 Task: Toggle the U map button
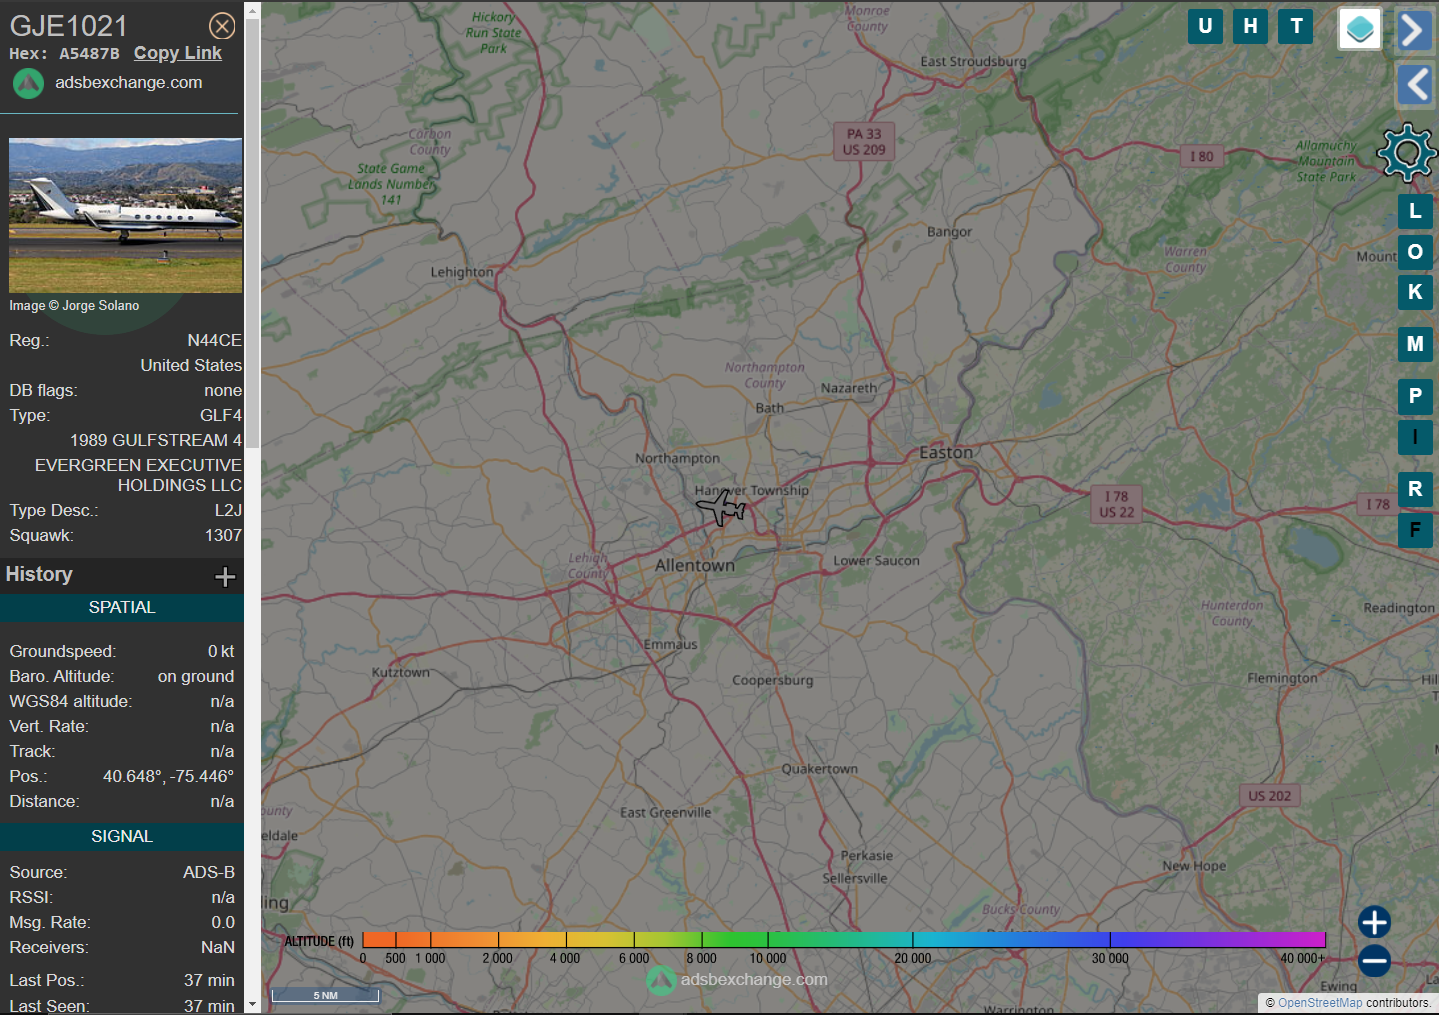pyautogui.click(x=1205, y=26)
